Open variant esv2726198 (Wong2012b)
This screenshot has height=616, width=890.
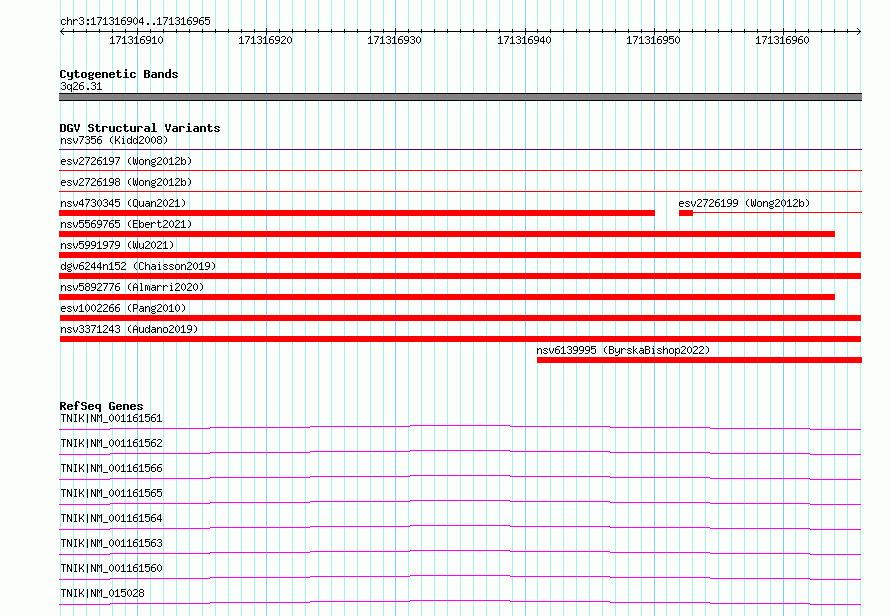126,182
